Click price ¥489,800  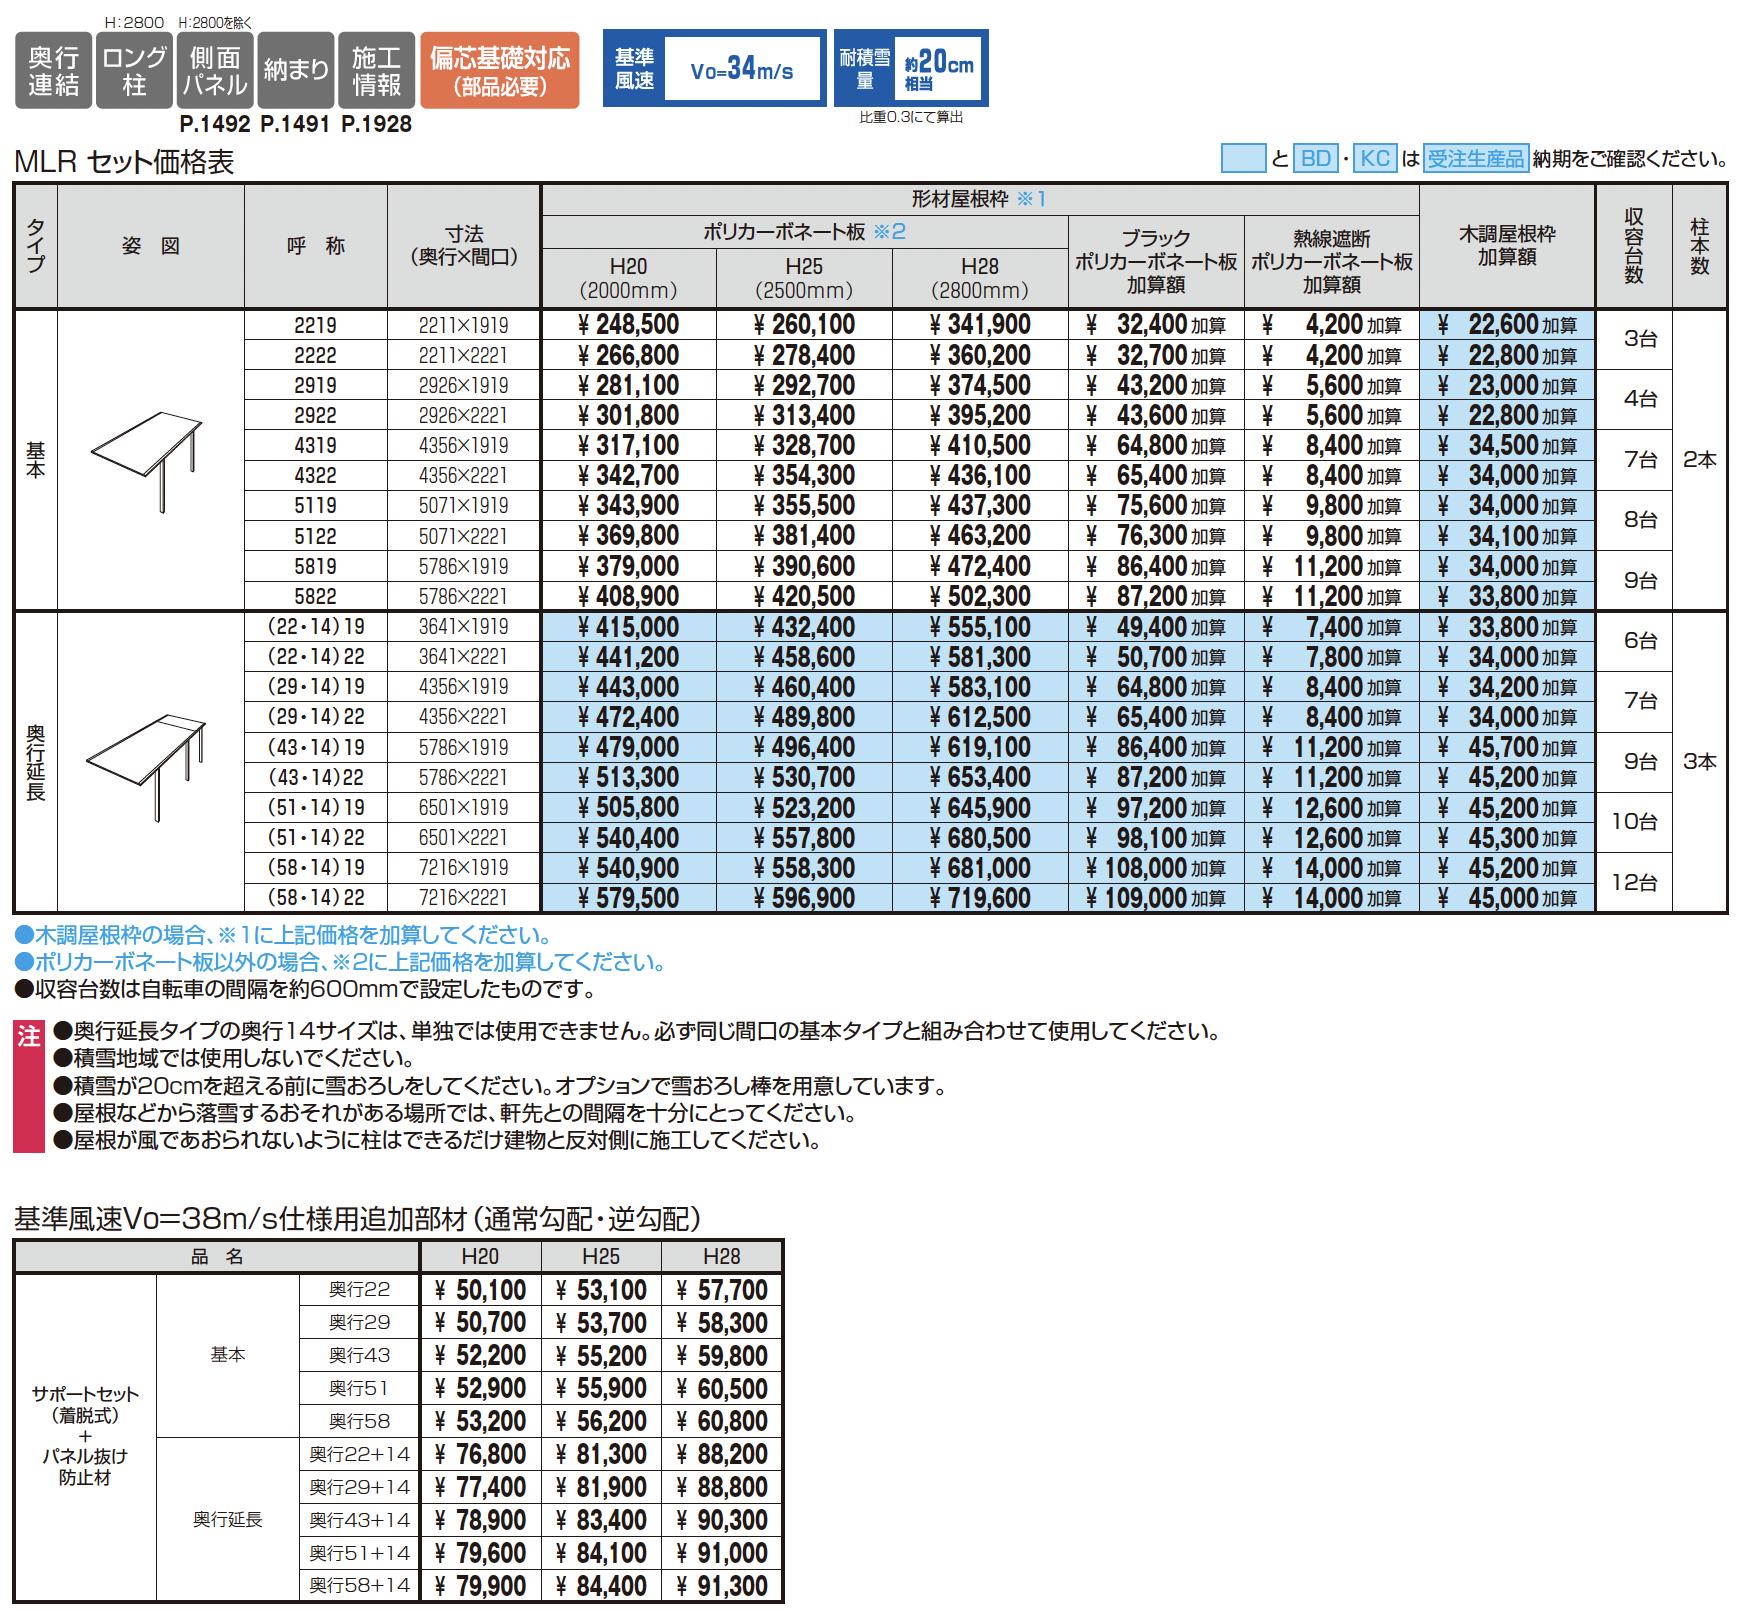click(804, 717)
